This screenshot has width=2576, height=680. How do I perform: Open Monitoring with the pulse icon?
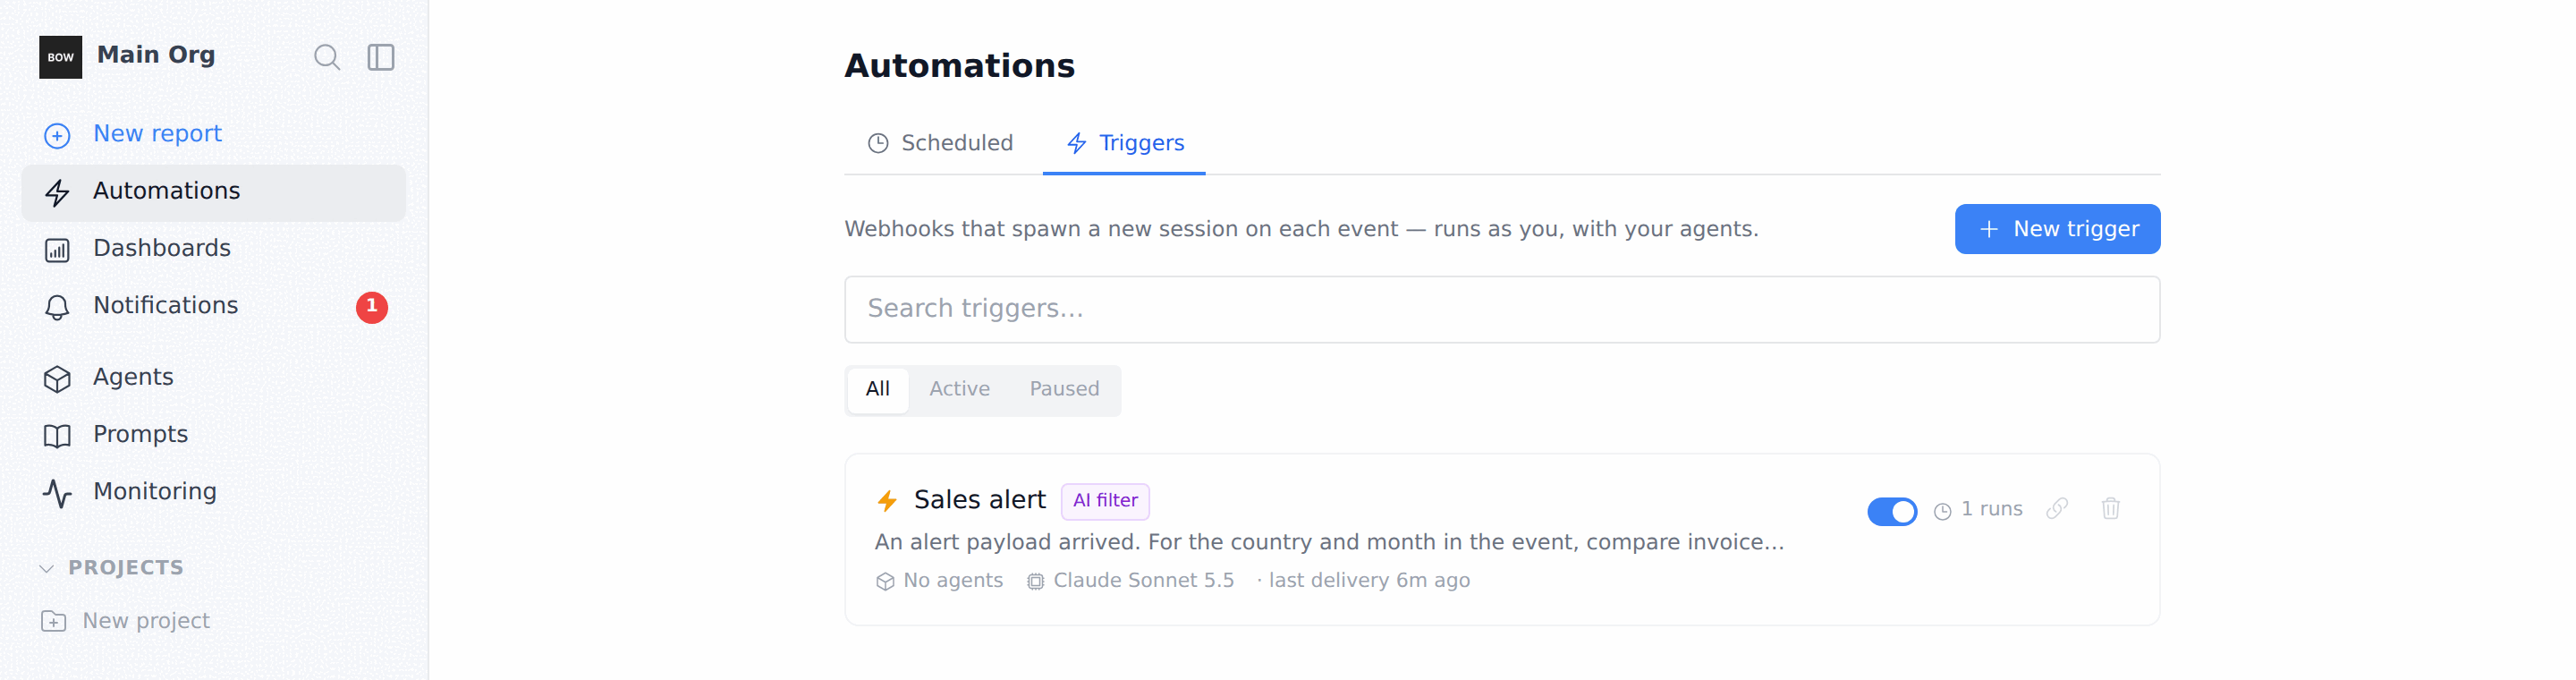tap(57, 493)
